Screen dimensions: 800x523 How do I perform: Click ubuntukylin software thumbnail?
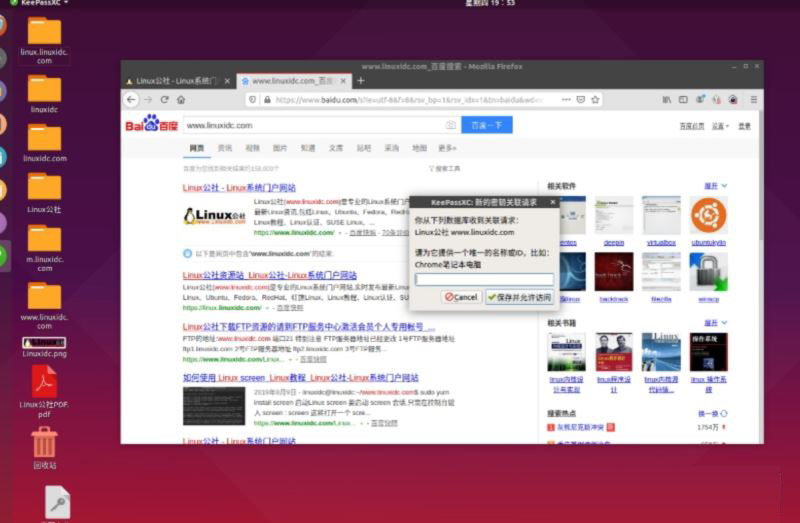click(709, 215)
